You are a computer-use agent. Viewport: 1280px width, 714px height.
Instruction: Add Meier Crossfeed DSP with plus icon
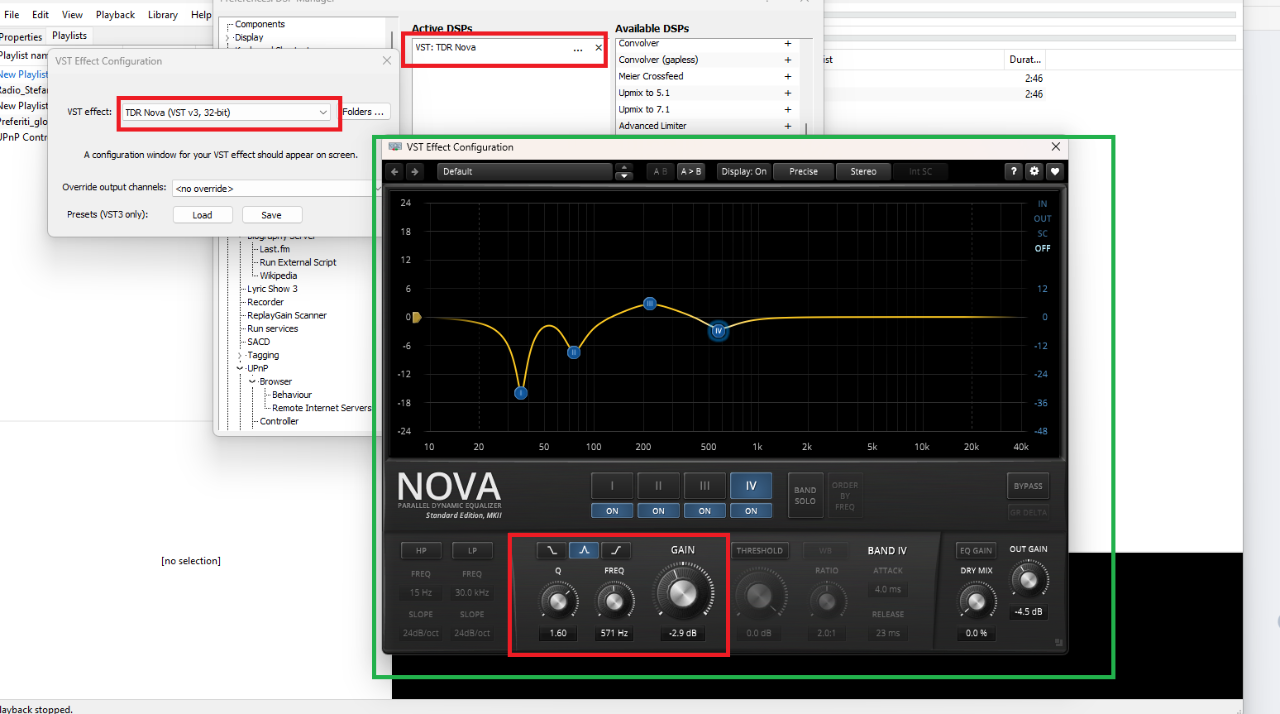(x=788, y=76)
